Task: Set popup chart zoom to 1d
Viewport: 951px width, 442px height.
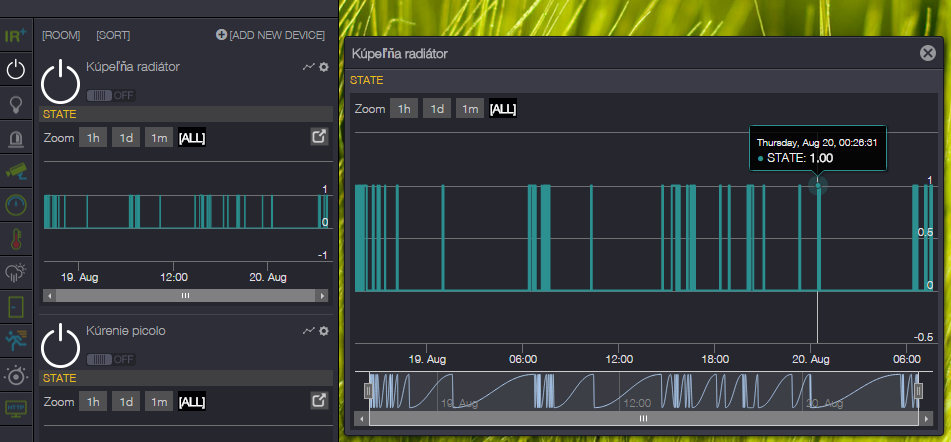Action: pos(436,109)
